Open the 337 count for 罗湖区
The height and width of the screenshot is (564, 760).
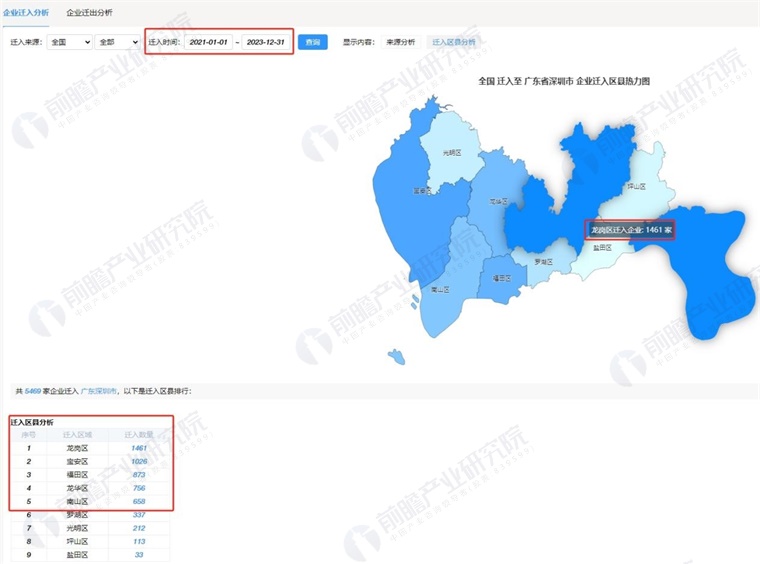click(x=139, y=515)
